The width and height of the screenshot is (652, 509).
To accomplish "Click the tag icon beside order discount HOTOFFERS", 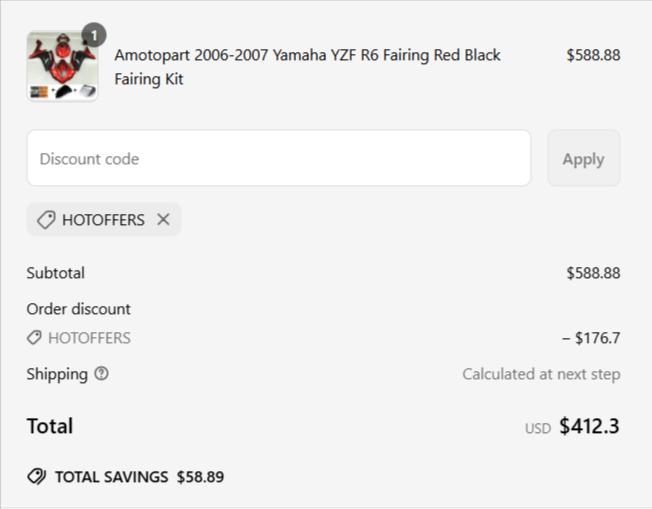I will click(x=34, y=338).
